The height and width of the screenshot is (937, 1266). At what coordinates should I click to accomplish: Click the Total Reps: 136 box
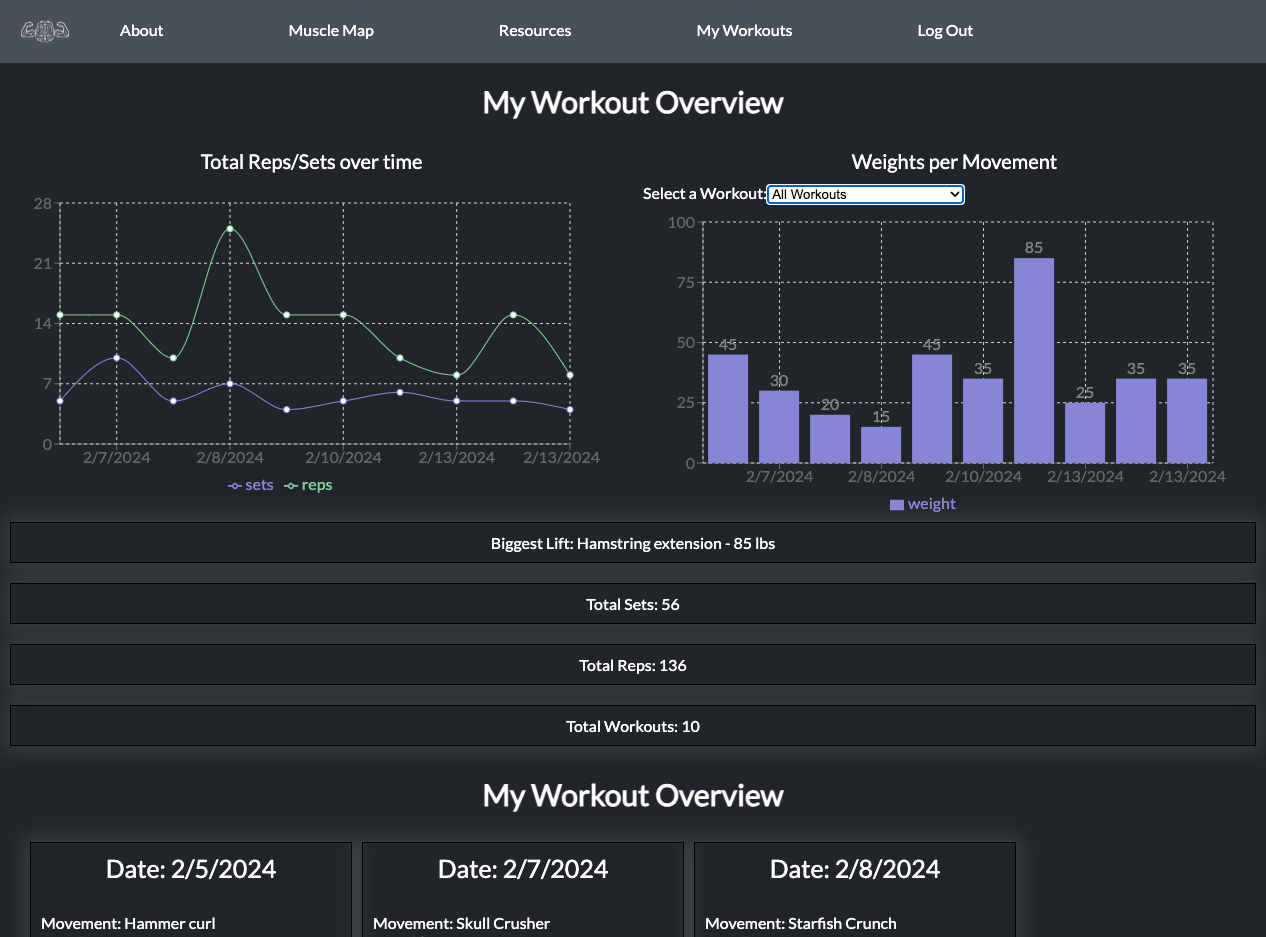pos(633,665)
